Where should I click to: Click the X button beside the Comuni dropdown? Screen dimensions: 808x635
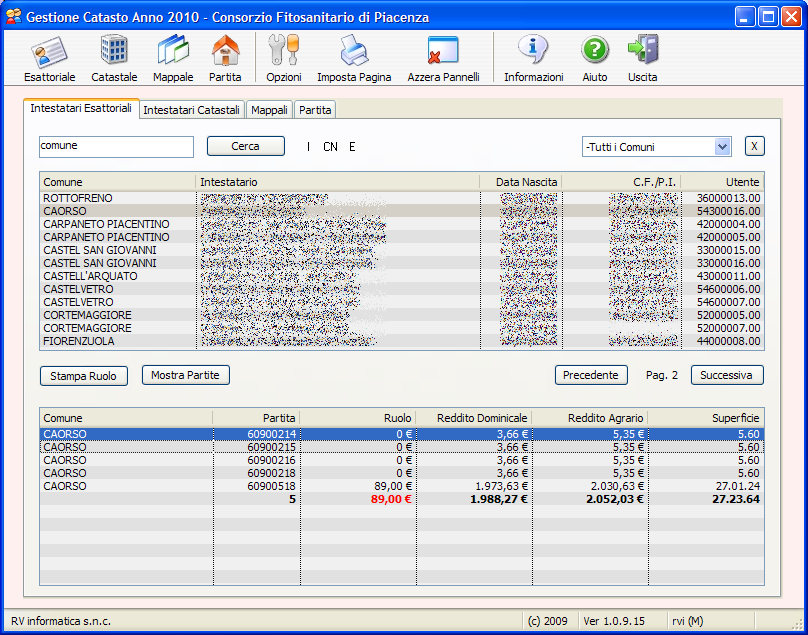[x=754, y=146]
